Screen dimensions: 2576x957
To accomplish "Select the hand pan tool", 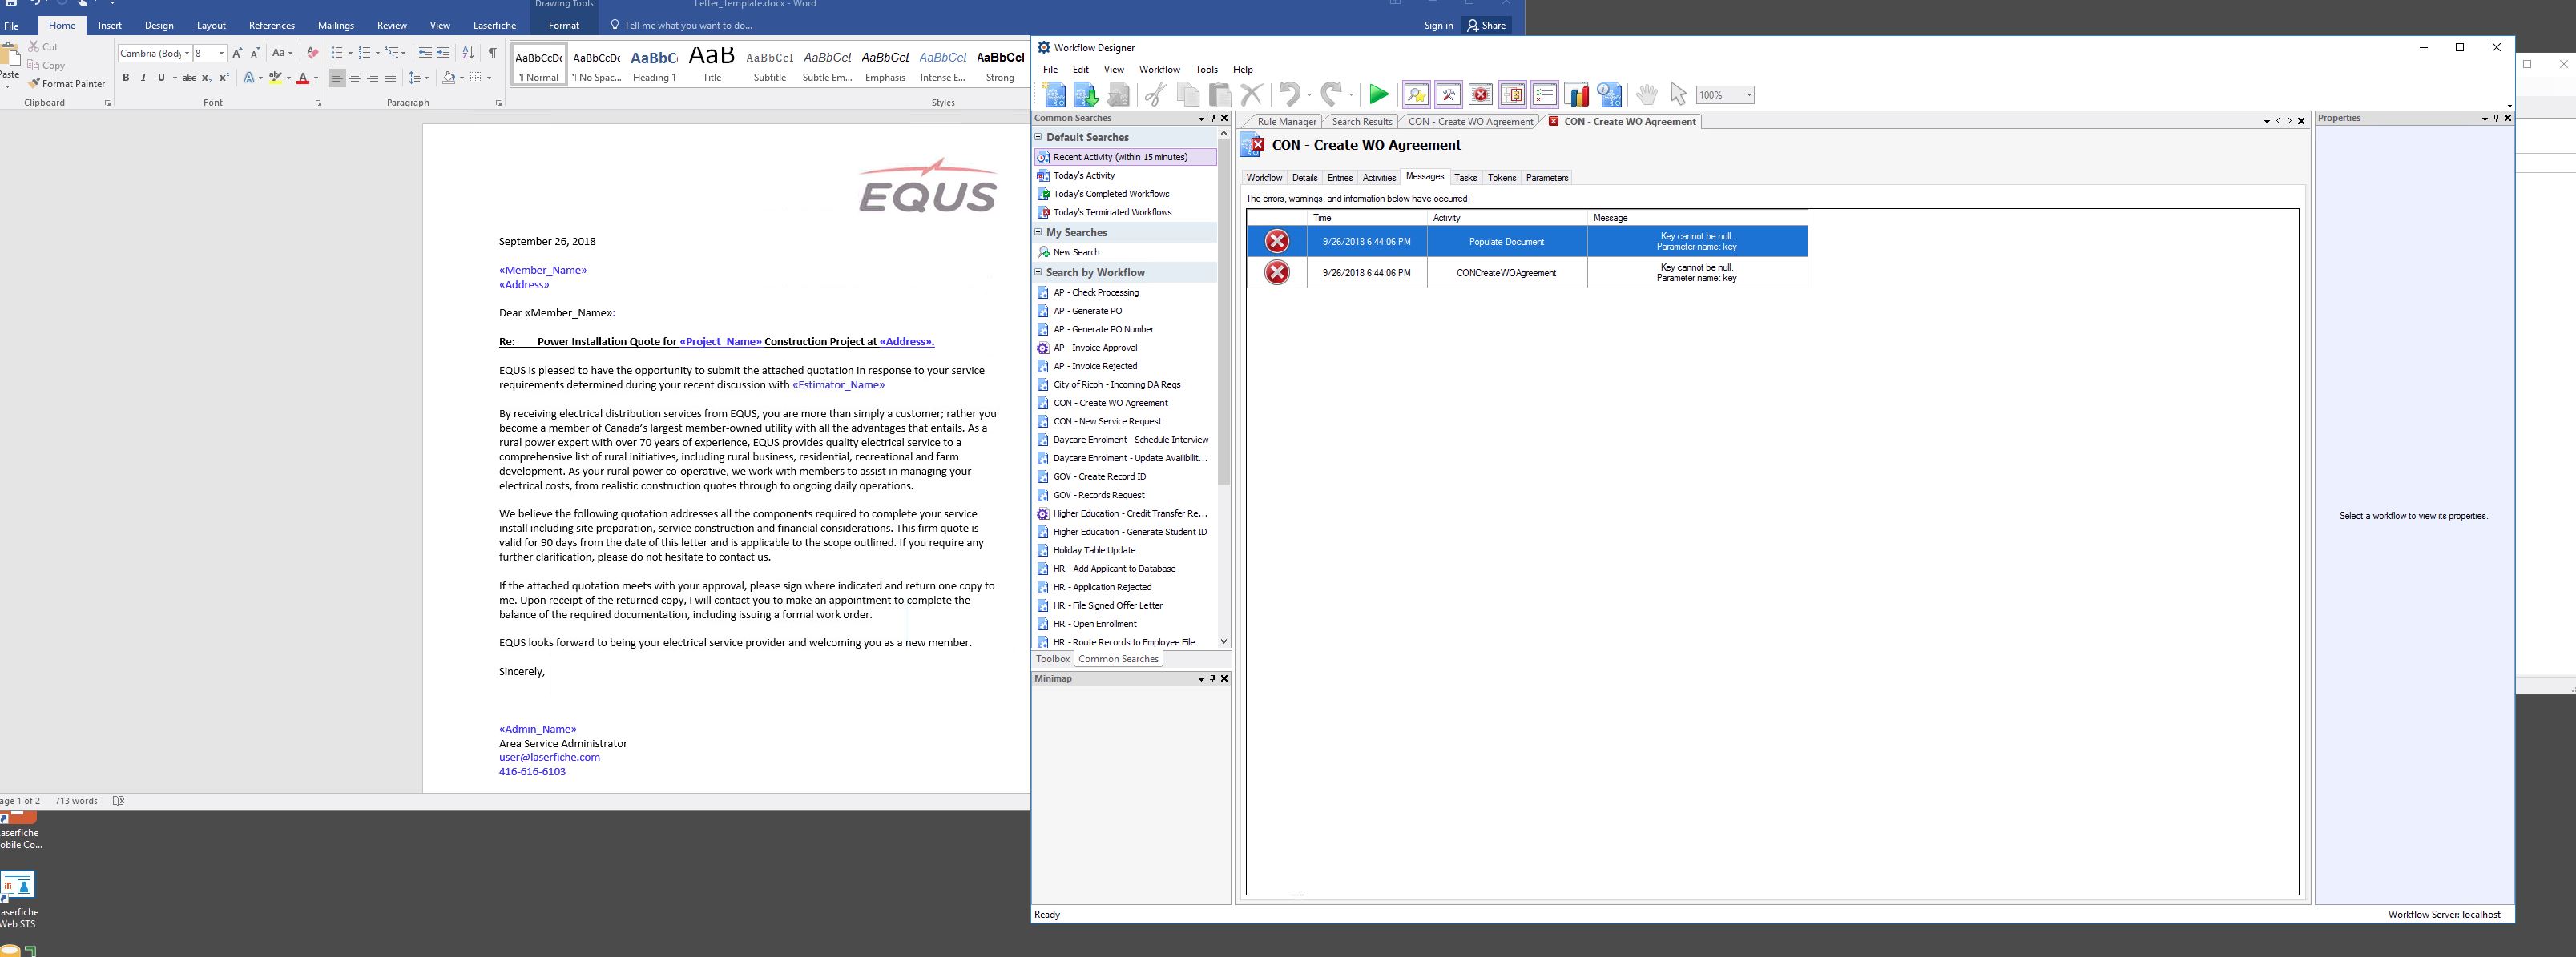I will point(1646,95).
